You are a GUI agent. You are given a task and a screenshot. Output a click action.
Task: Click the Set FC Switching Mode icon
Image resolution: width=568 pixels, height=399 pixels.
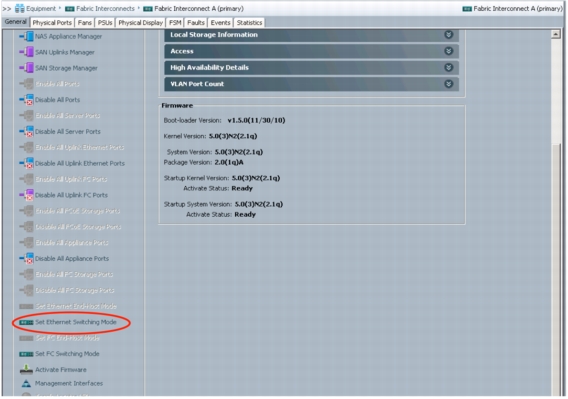[x=26, y=354]
